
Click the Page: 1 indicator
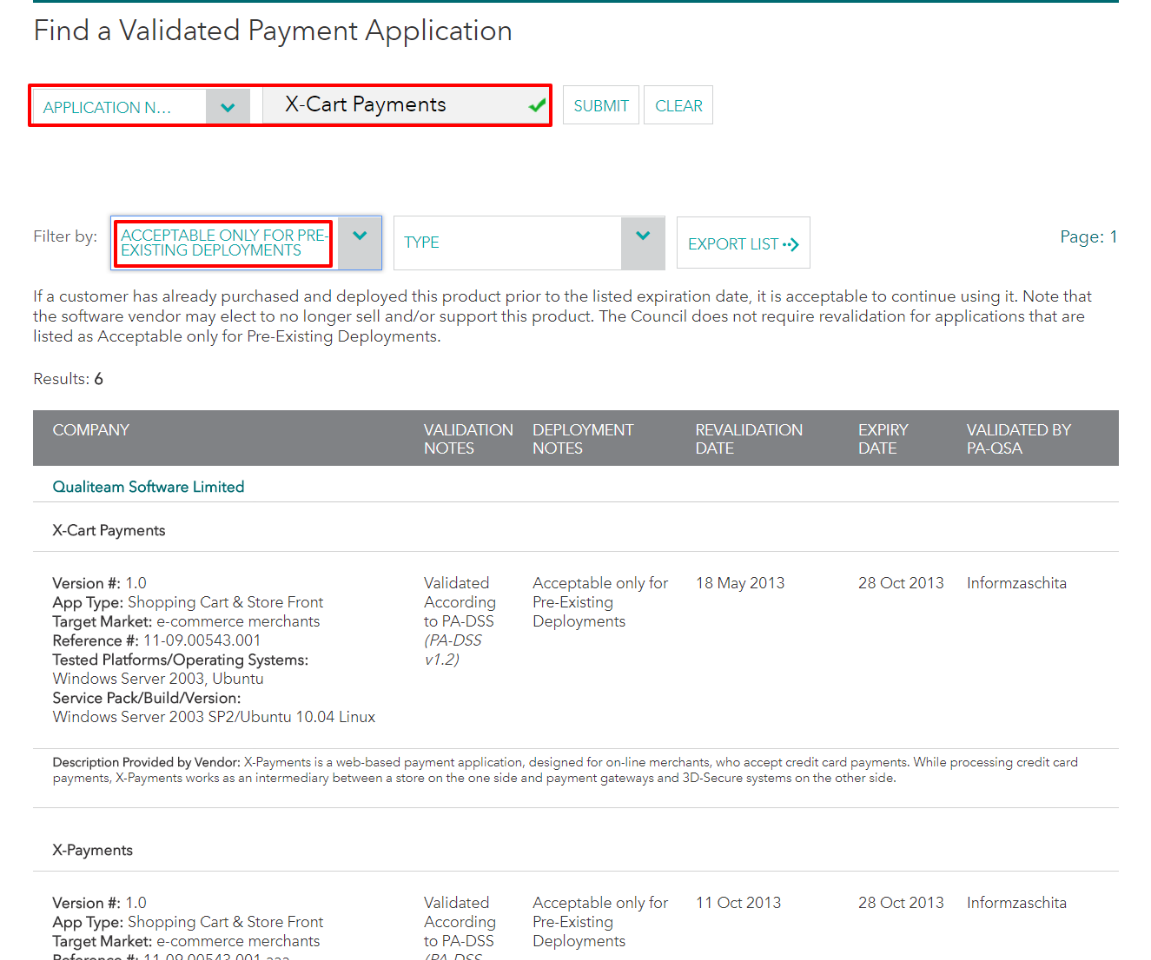[x=1088, y=236]
